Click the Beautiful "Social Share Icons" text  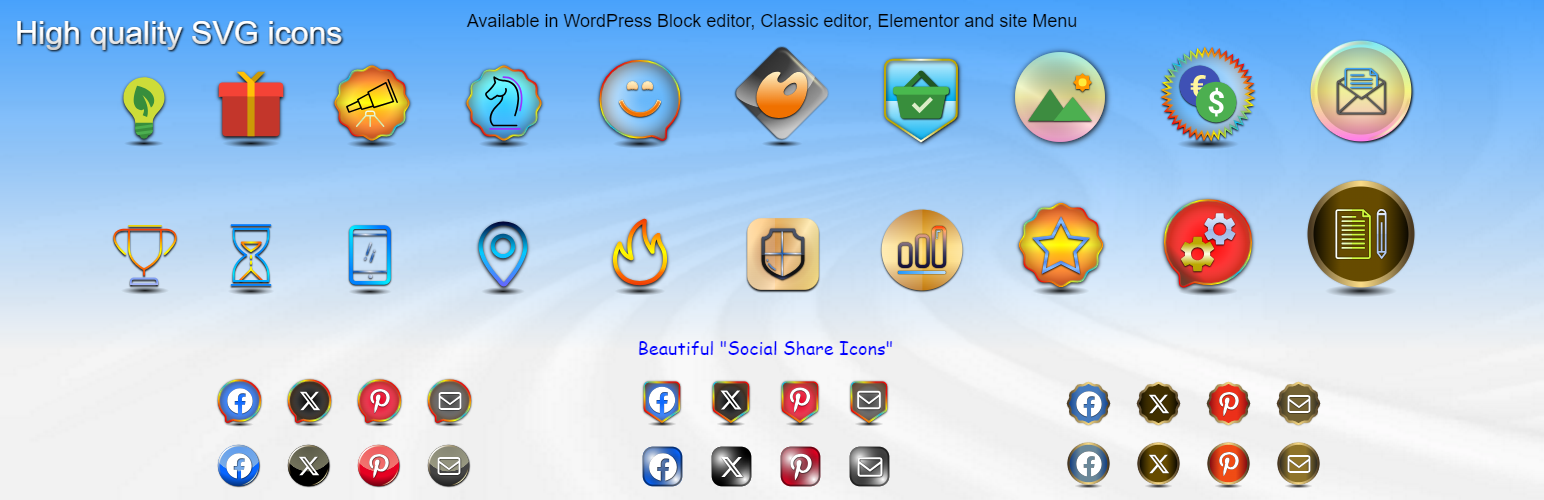(x=765, y=349)
